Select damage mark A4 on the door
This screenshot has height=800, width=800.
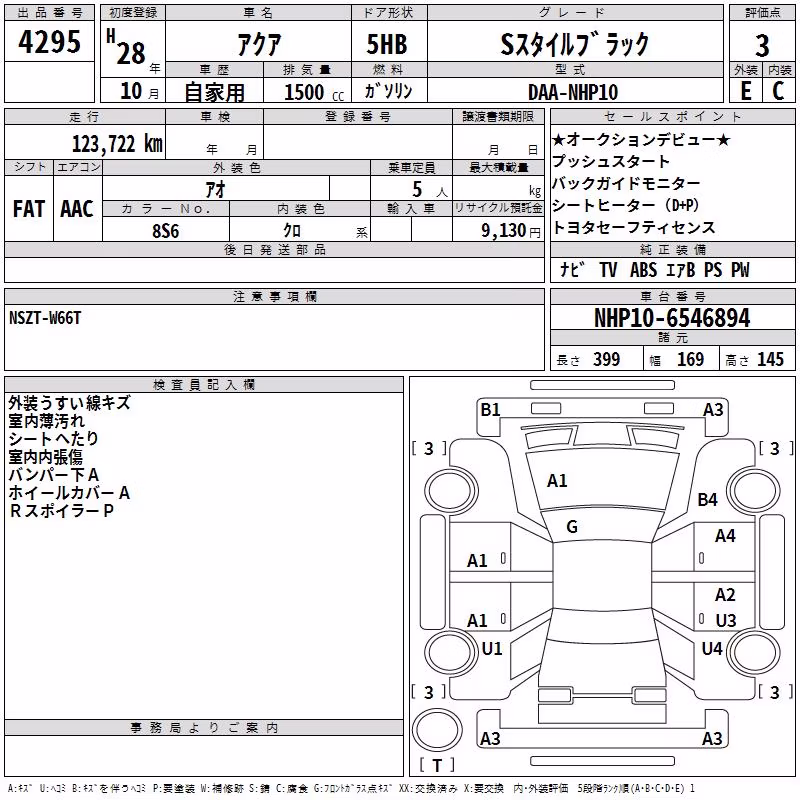[x=725, y=536]
